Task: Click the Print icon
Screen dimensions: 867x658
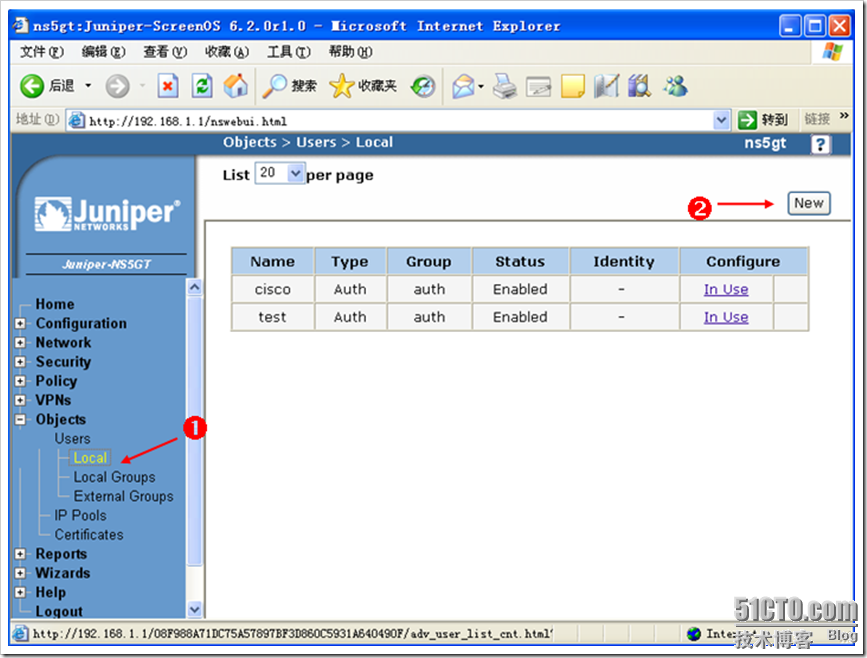Action: (x=504, y=86)
